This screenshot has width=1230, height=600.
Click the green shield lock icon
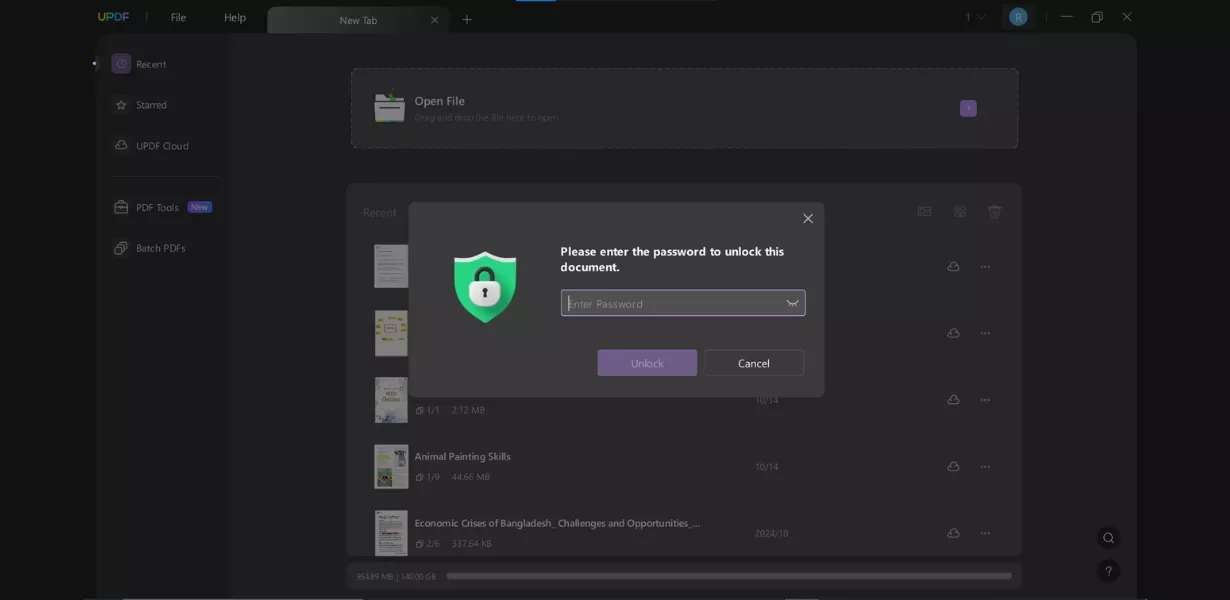(x=485, y=287)
